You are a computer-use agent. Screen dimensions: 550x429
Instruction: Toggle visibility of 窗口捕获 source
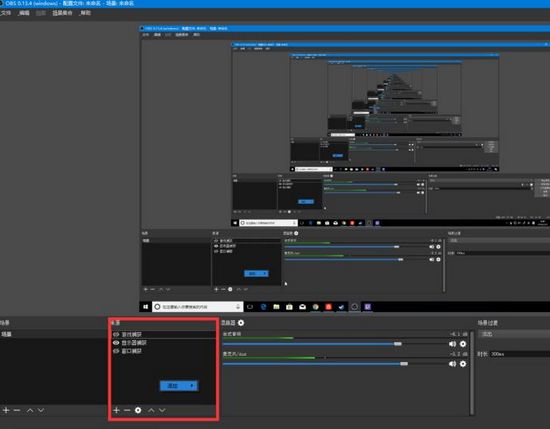pos(116,351)
